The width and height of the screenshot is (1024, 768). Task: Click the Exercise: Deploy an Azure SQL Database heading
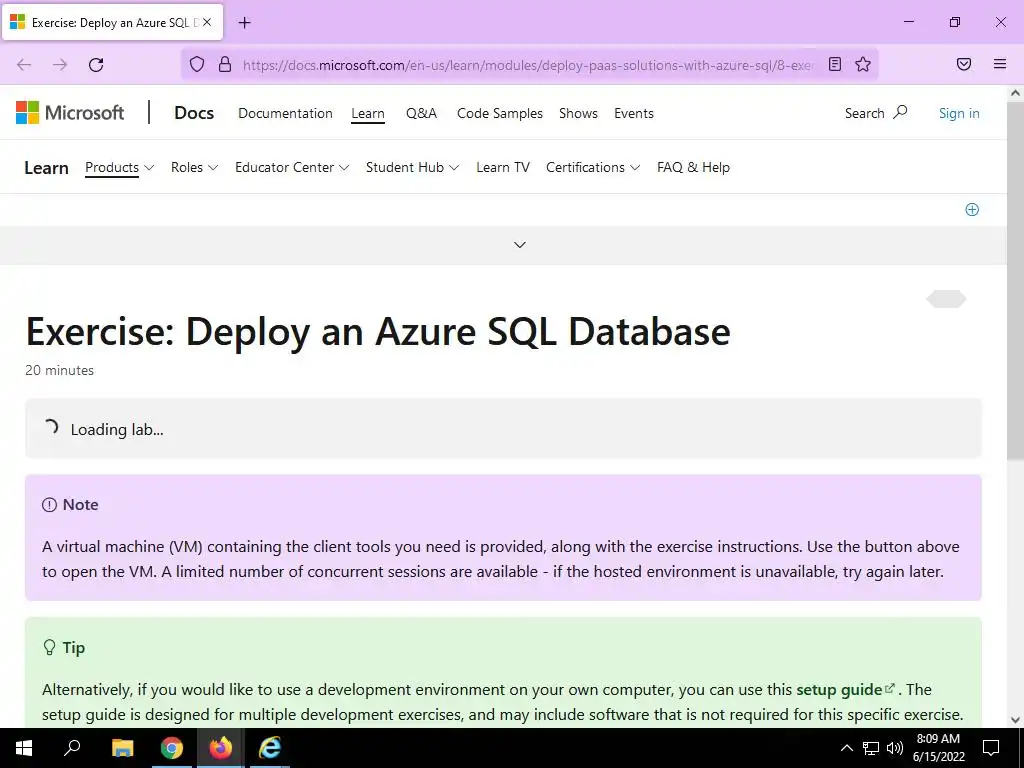(x=377, y=332)
